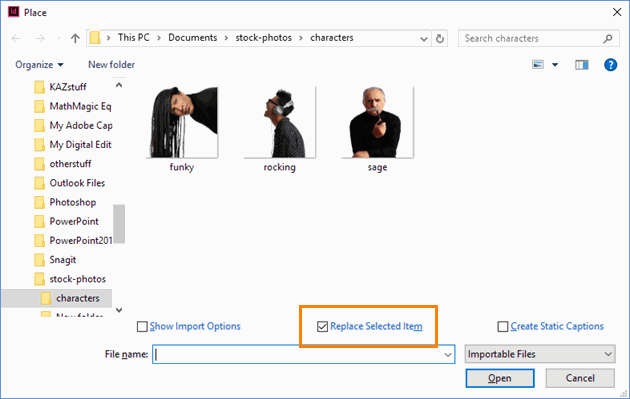Image resolution: width=630 pixels, height=399 pixels.
Task: Select Outlook Files folder in tree
Action: 70,183
